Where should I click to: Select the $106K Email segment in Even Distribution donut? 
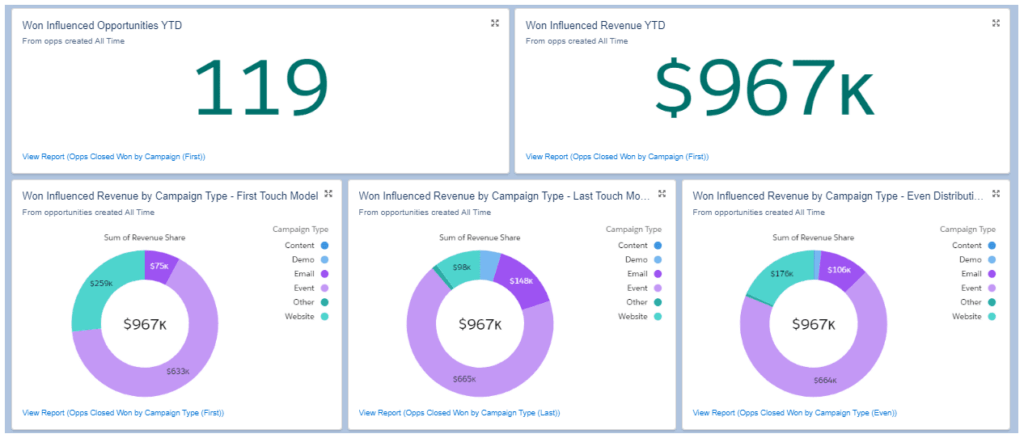[x=841, y=269]
